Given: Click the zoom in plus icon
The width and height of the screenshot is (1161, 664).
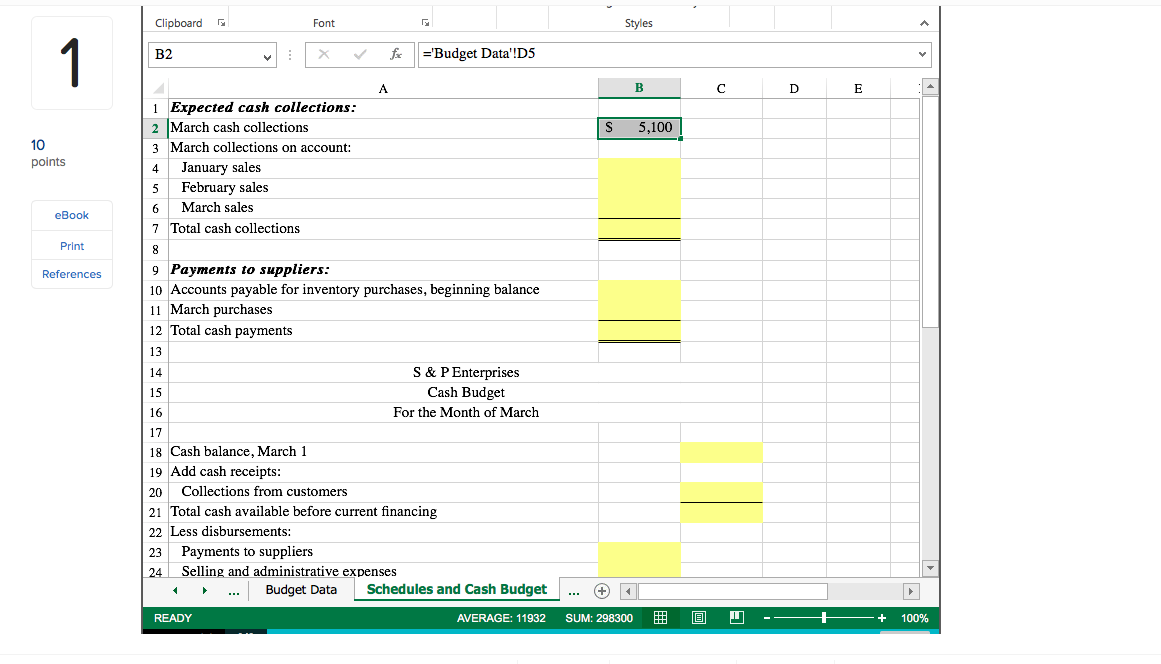Looking at the screenshot, I should pos(881,618).
